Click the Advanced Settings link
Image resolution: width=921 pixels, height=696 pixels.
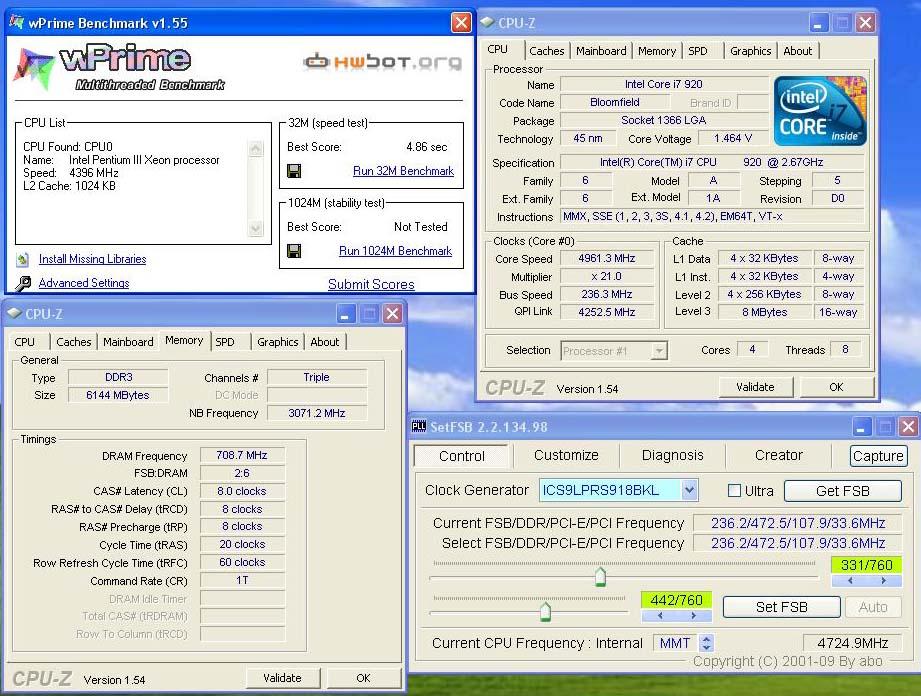click(84, 283)
